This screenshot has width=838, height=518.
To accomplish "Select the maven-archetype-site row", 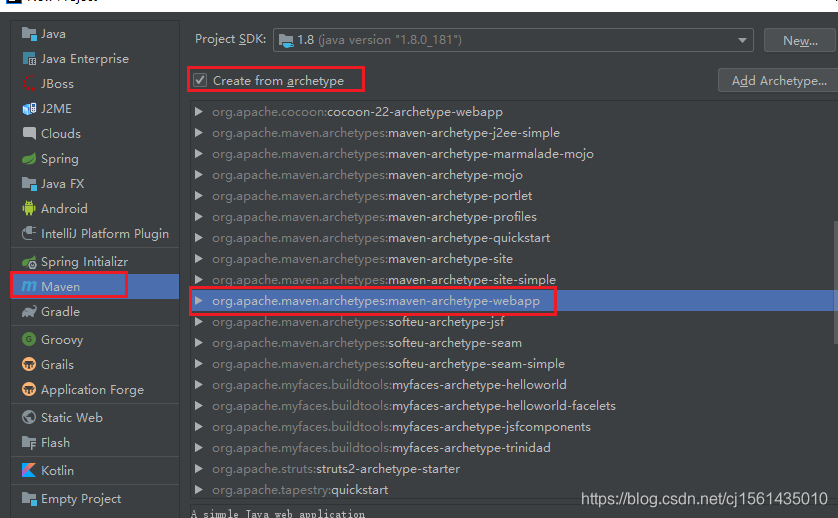I will point(514,259).
